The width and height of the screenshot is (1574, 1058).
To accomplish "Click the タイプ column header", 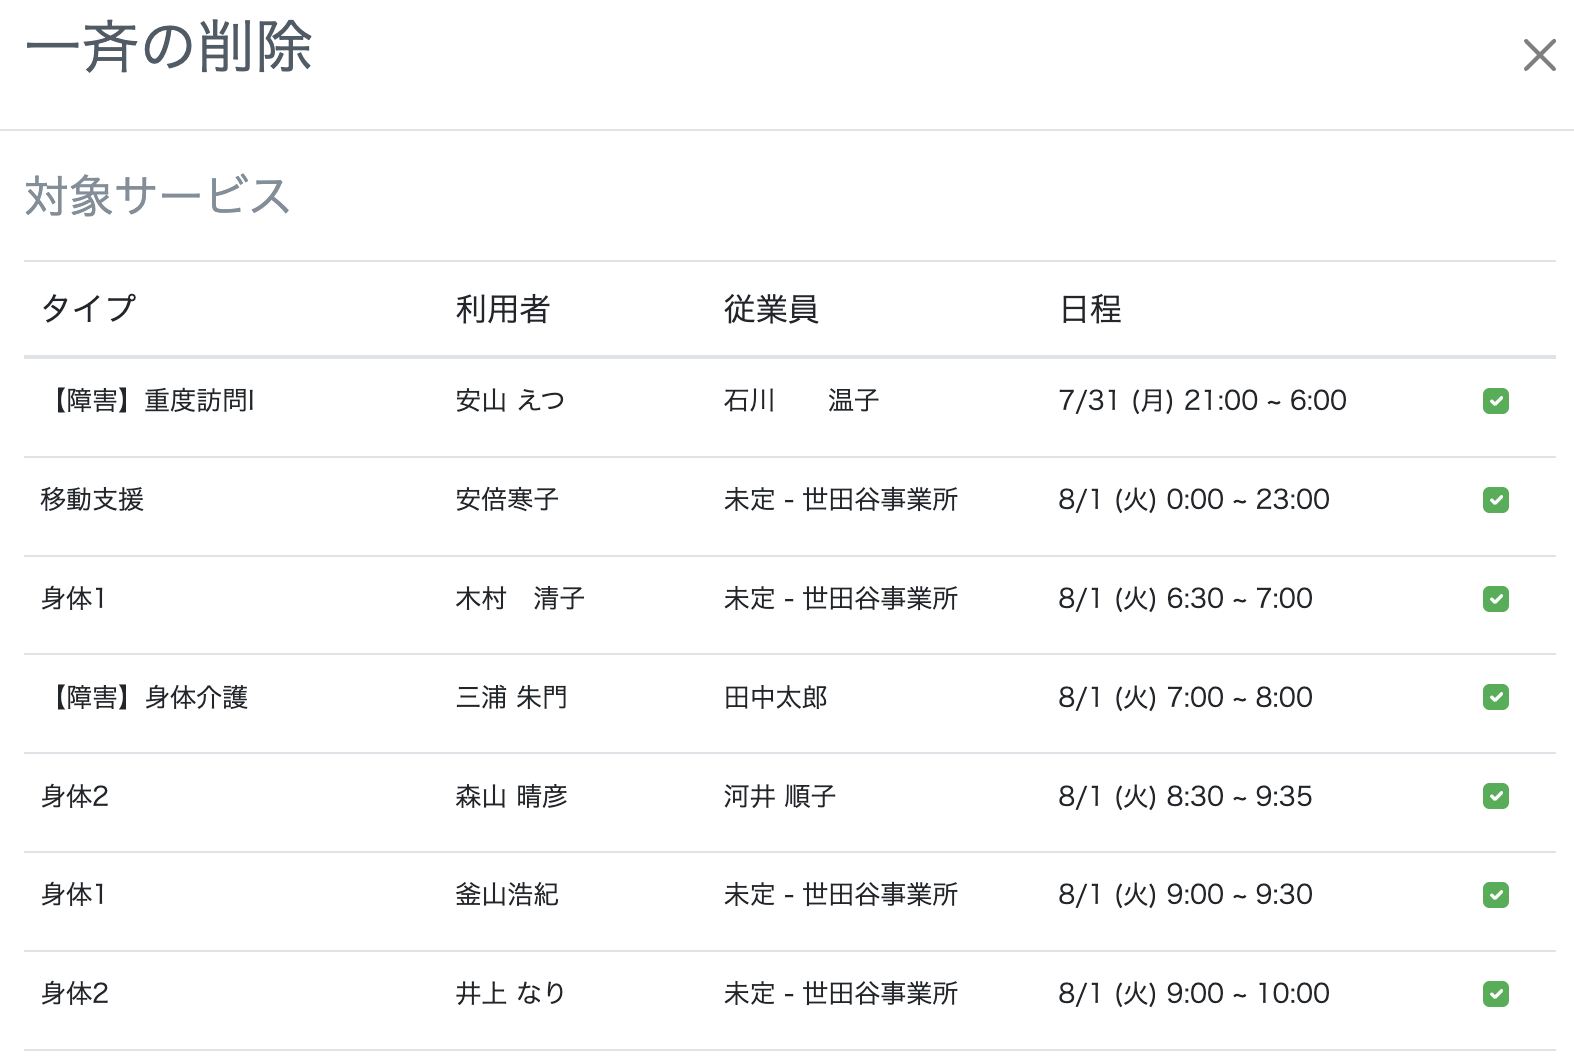I will pyautogui.click(x=88, y=309).
